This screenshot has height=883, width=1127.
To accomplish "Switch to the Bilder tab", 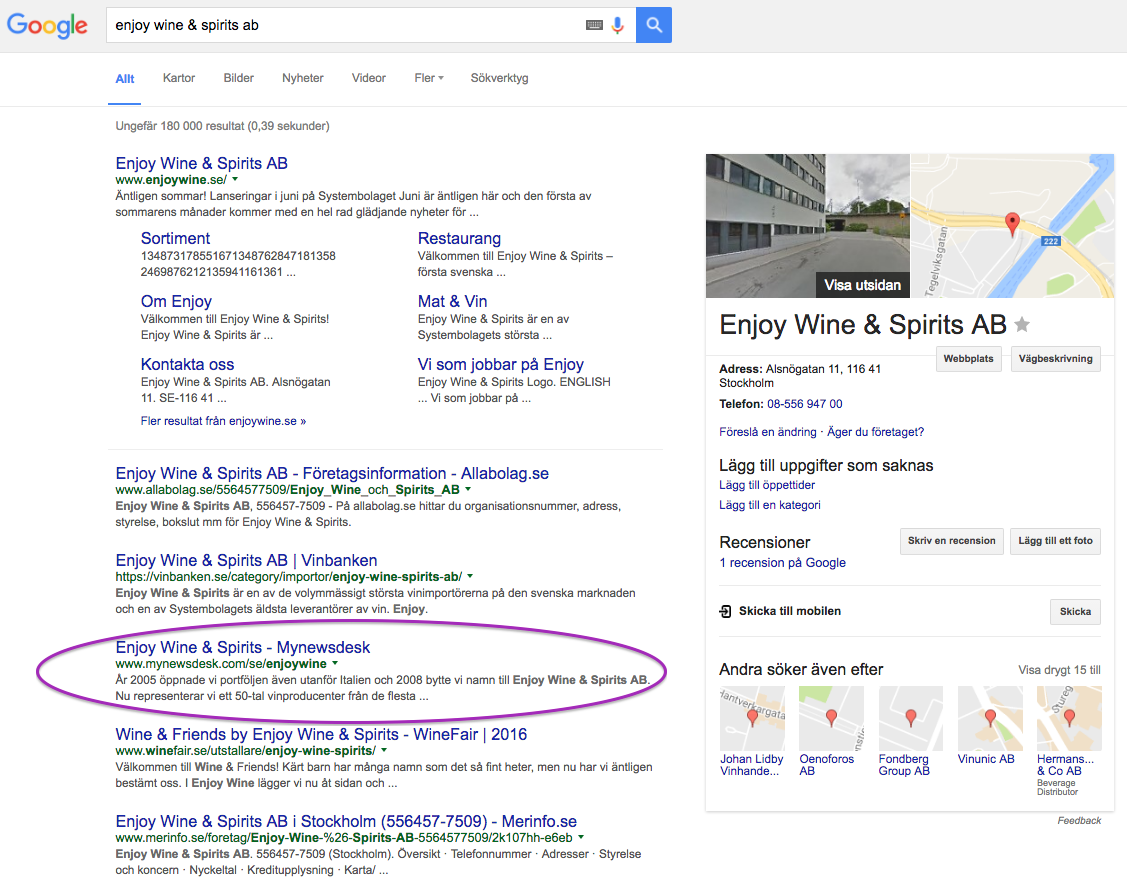I will pos(239,78).
